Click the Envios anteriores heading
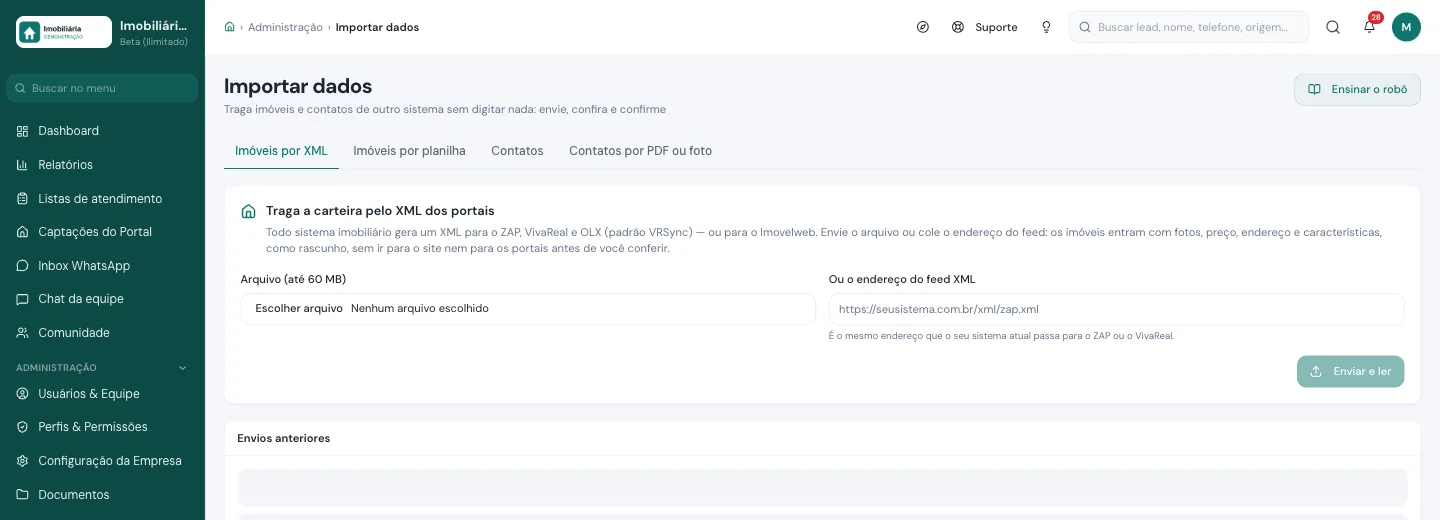This screenshot has height=520, width=1440. coord(283,438)
